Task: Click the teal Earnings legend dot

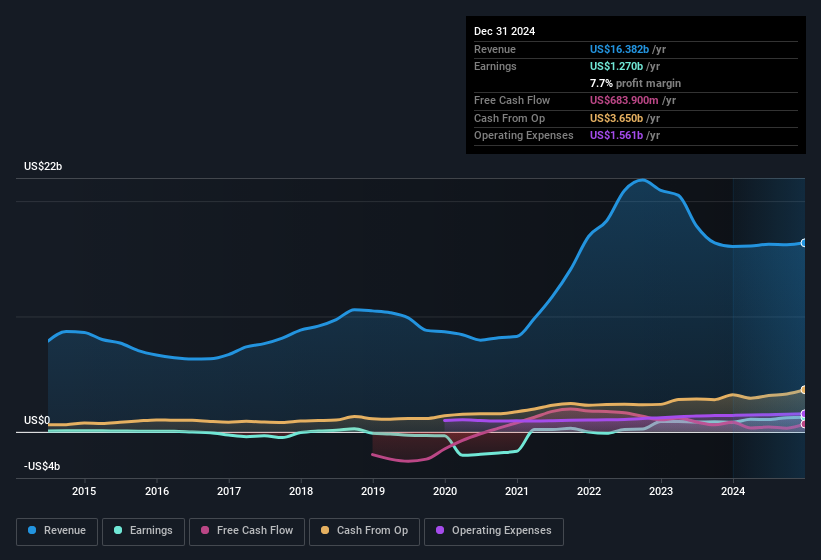Action: (118, 530)
